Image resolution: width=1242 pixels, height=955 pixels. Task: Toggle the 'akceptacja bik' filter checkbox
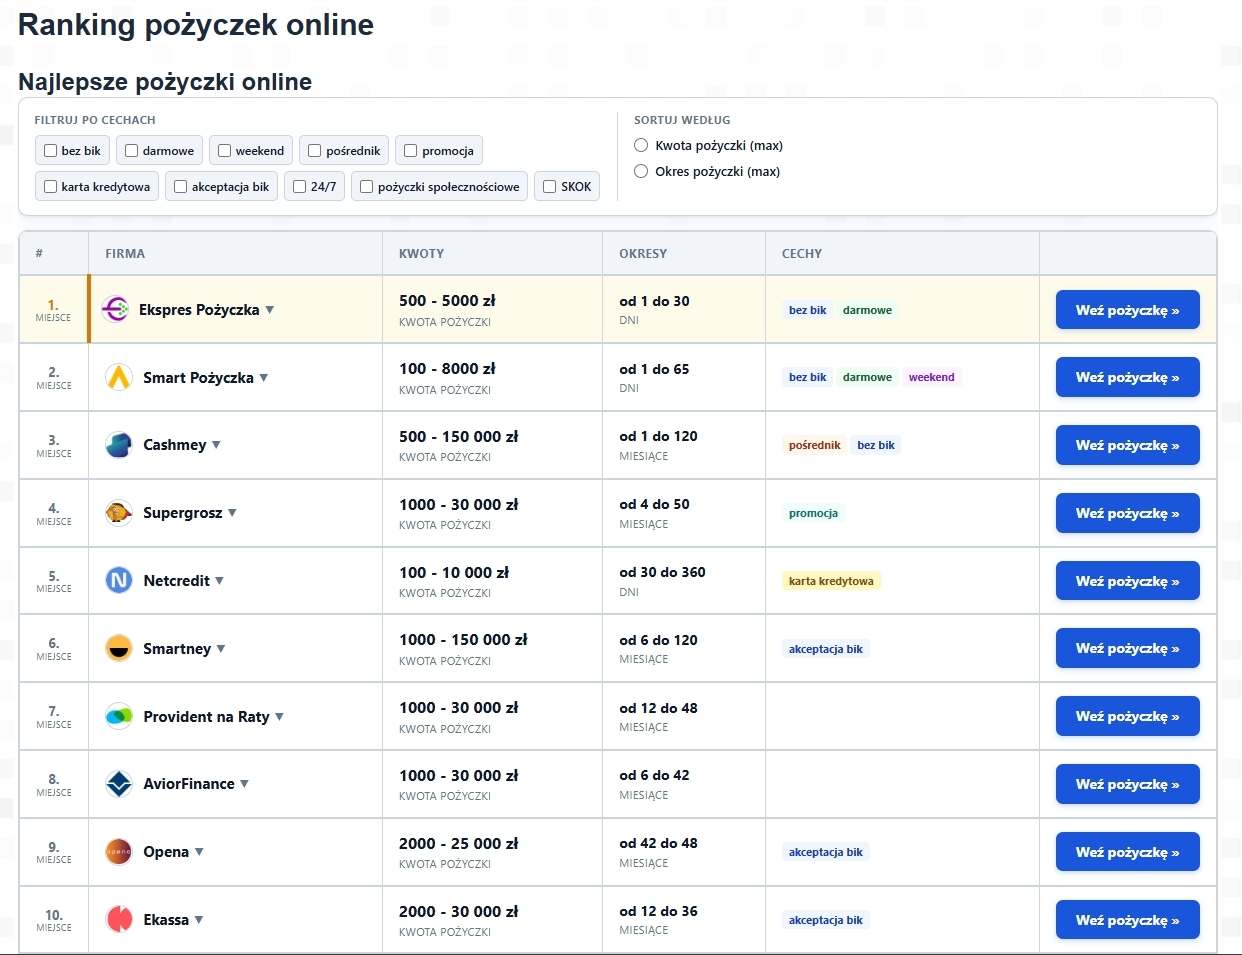180,187
